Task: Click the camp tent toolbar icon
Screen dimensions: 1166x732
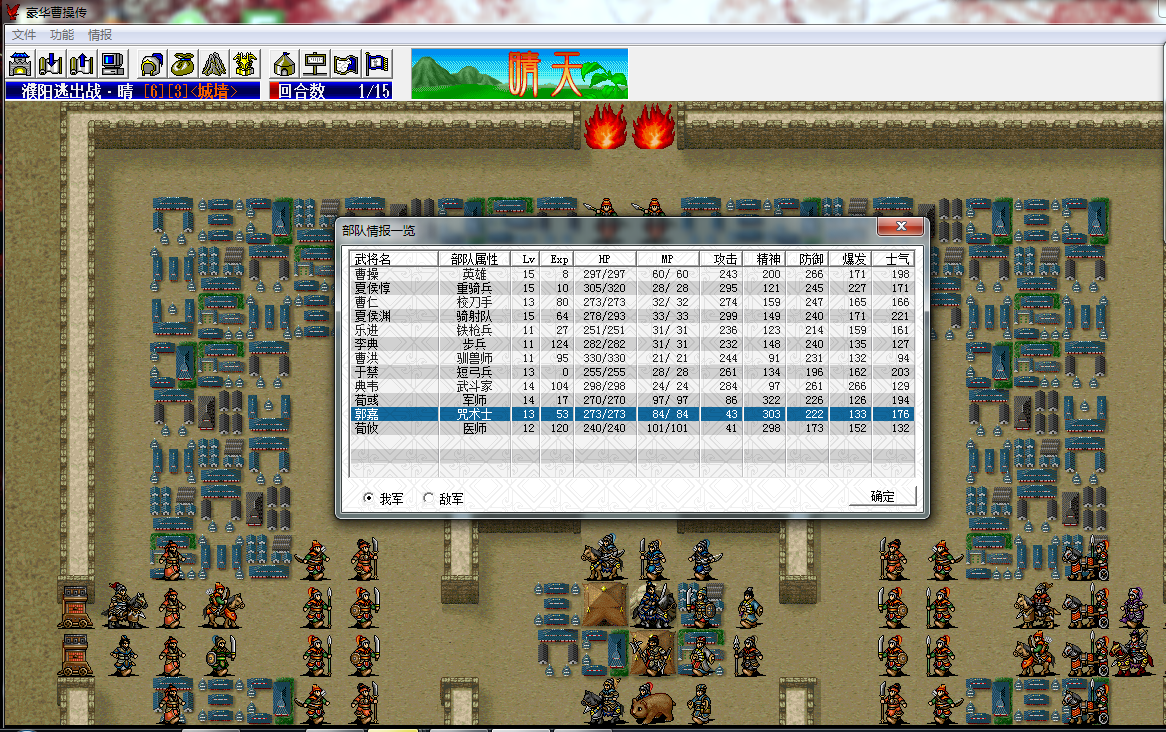Action: click(x=284, y=64)
